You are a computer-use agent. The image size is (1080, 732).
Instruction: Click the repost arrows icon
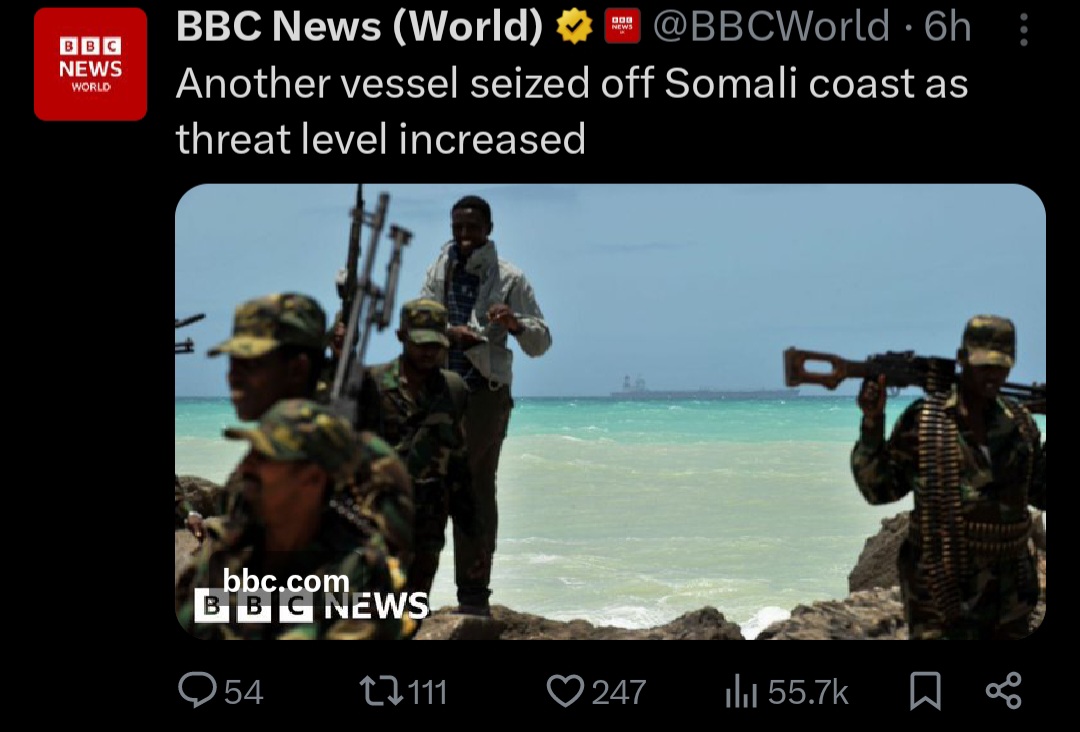tap(382, 691)
